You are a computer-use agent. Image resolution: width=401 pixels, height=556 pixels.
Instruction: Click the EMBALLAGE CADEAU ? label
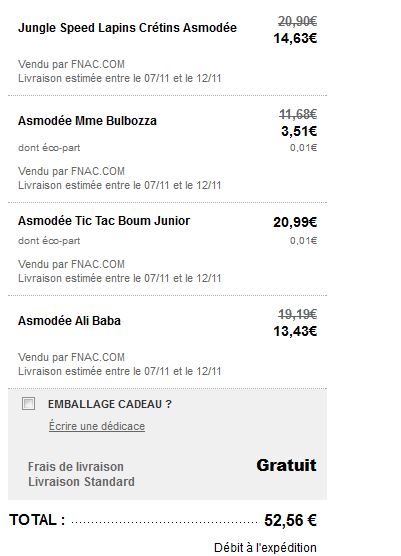(110, 404)
